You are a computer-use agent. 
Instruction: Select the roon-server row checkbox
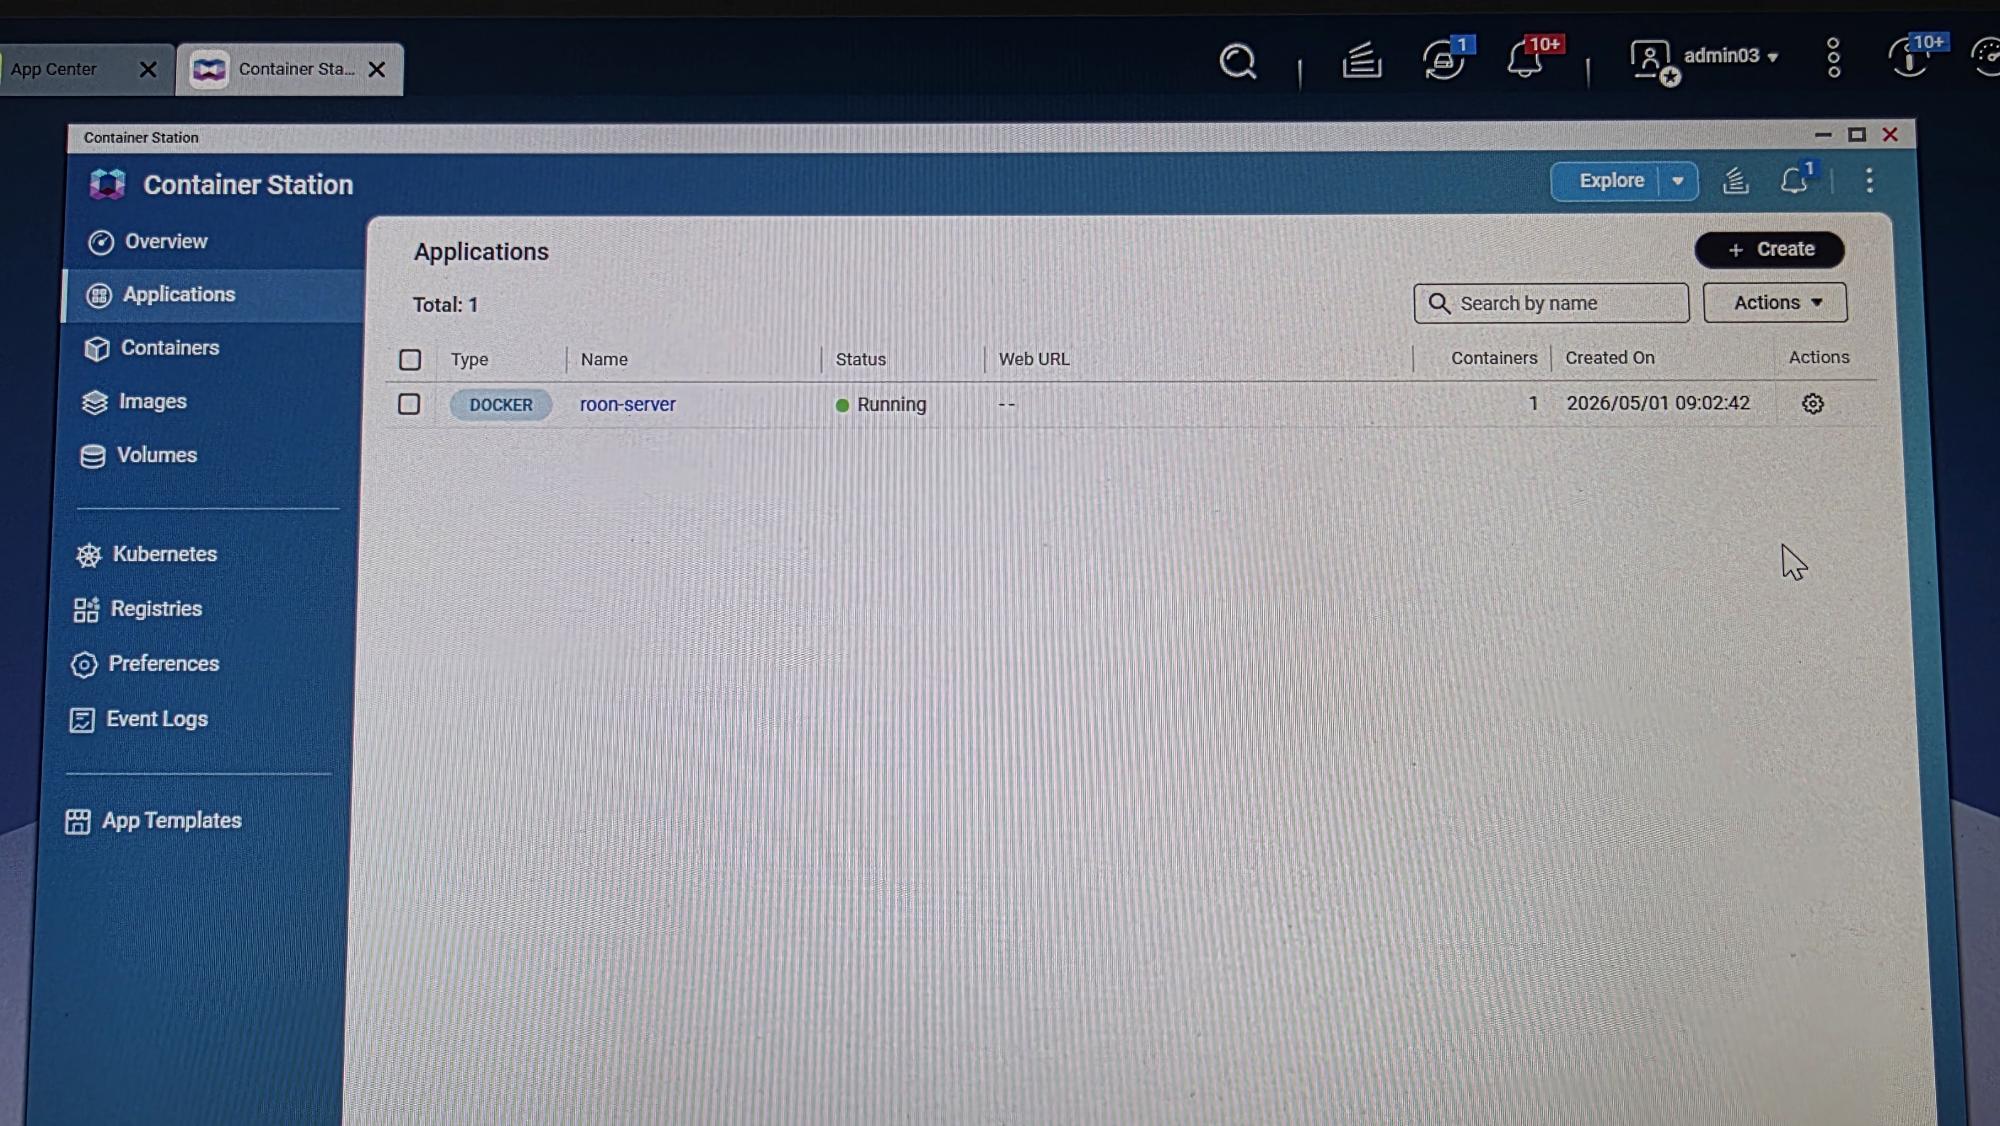click(409, 404)
